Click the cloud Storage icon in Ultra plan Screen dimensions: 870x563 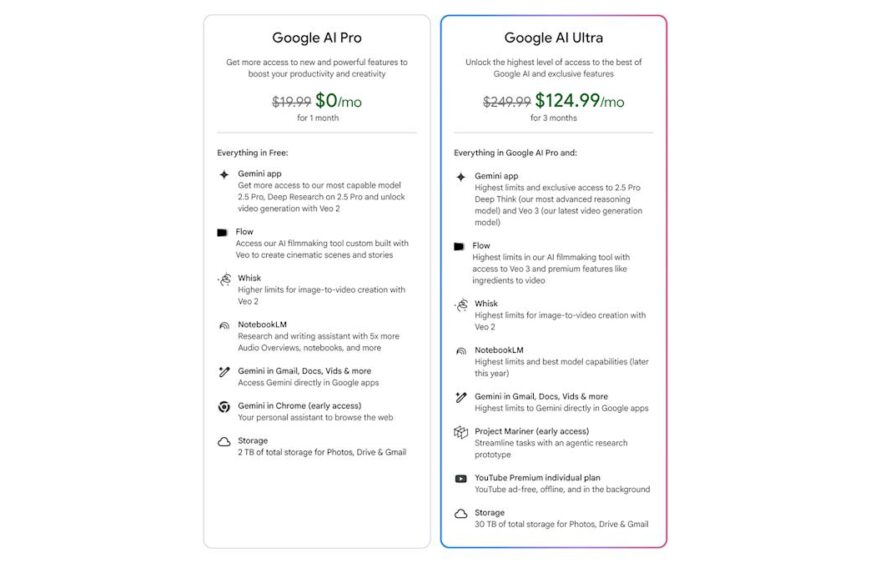click(461, 514)
